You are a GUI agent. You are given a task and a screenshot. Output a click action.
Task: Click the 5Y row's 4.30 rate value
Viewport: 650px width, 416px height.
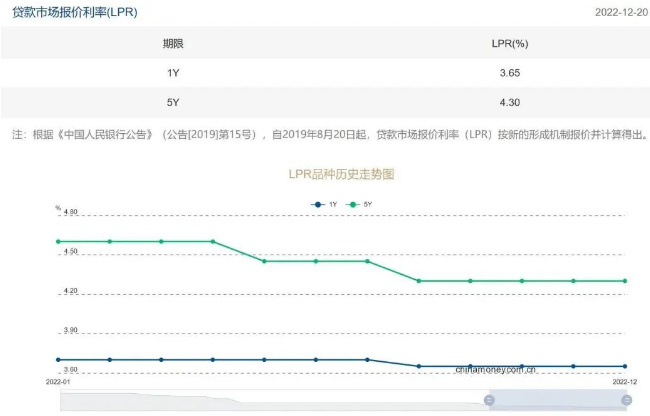pyautogui.click(x=509, y=102)
